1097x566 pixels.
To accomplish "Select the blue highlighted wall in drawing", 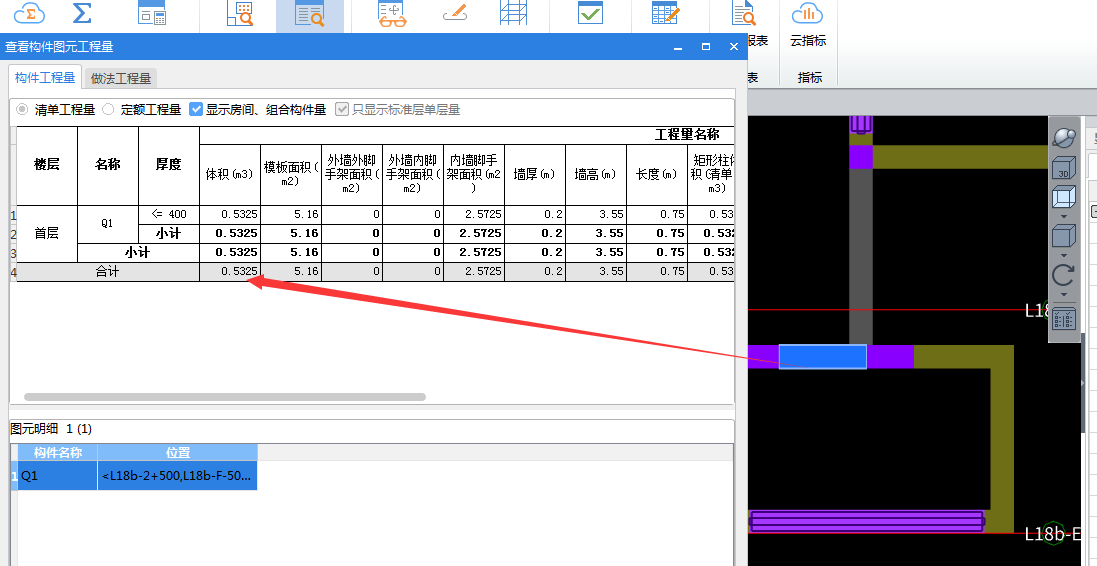I will click(823, 356).
